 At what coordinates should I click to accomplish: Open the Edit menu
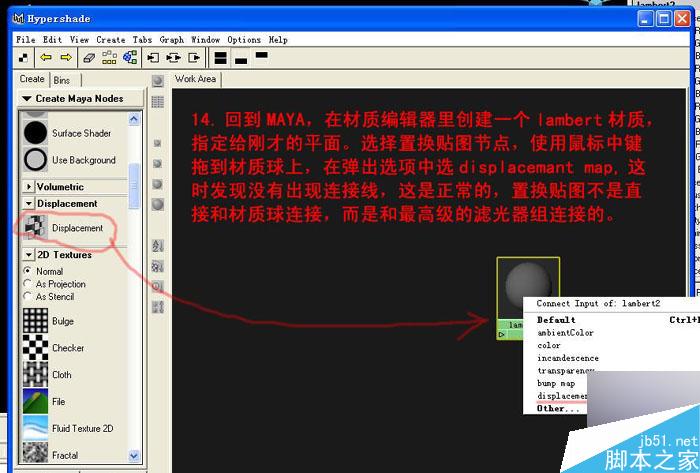tap(52, 40)
